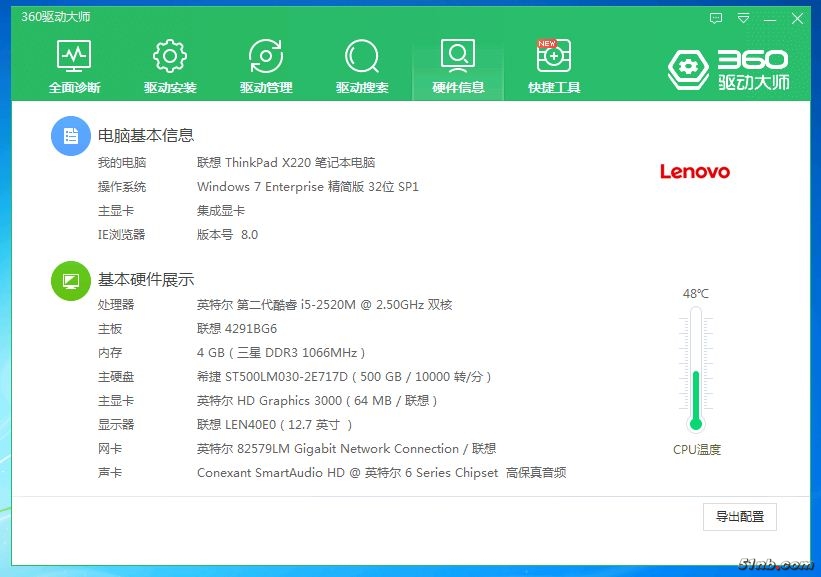Close the 360驱动大师 window
Image resolution: width=821 pixels, height=577 pixels.
click(x=797, y=19)
